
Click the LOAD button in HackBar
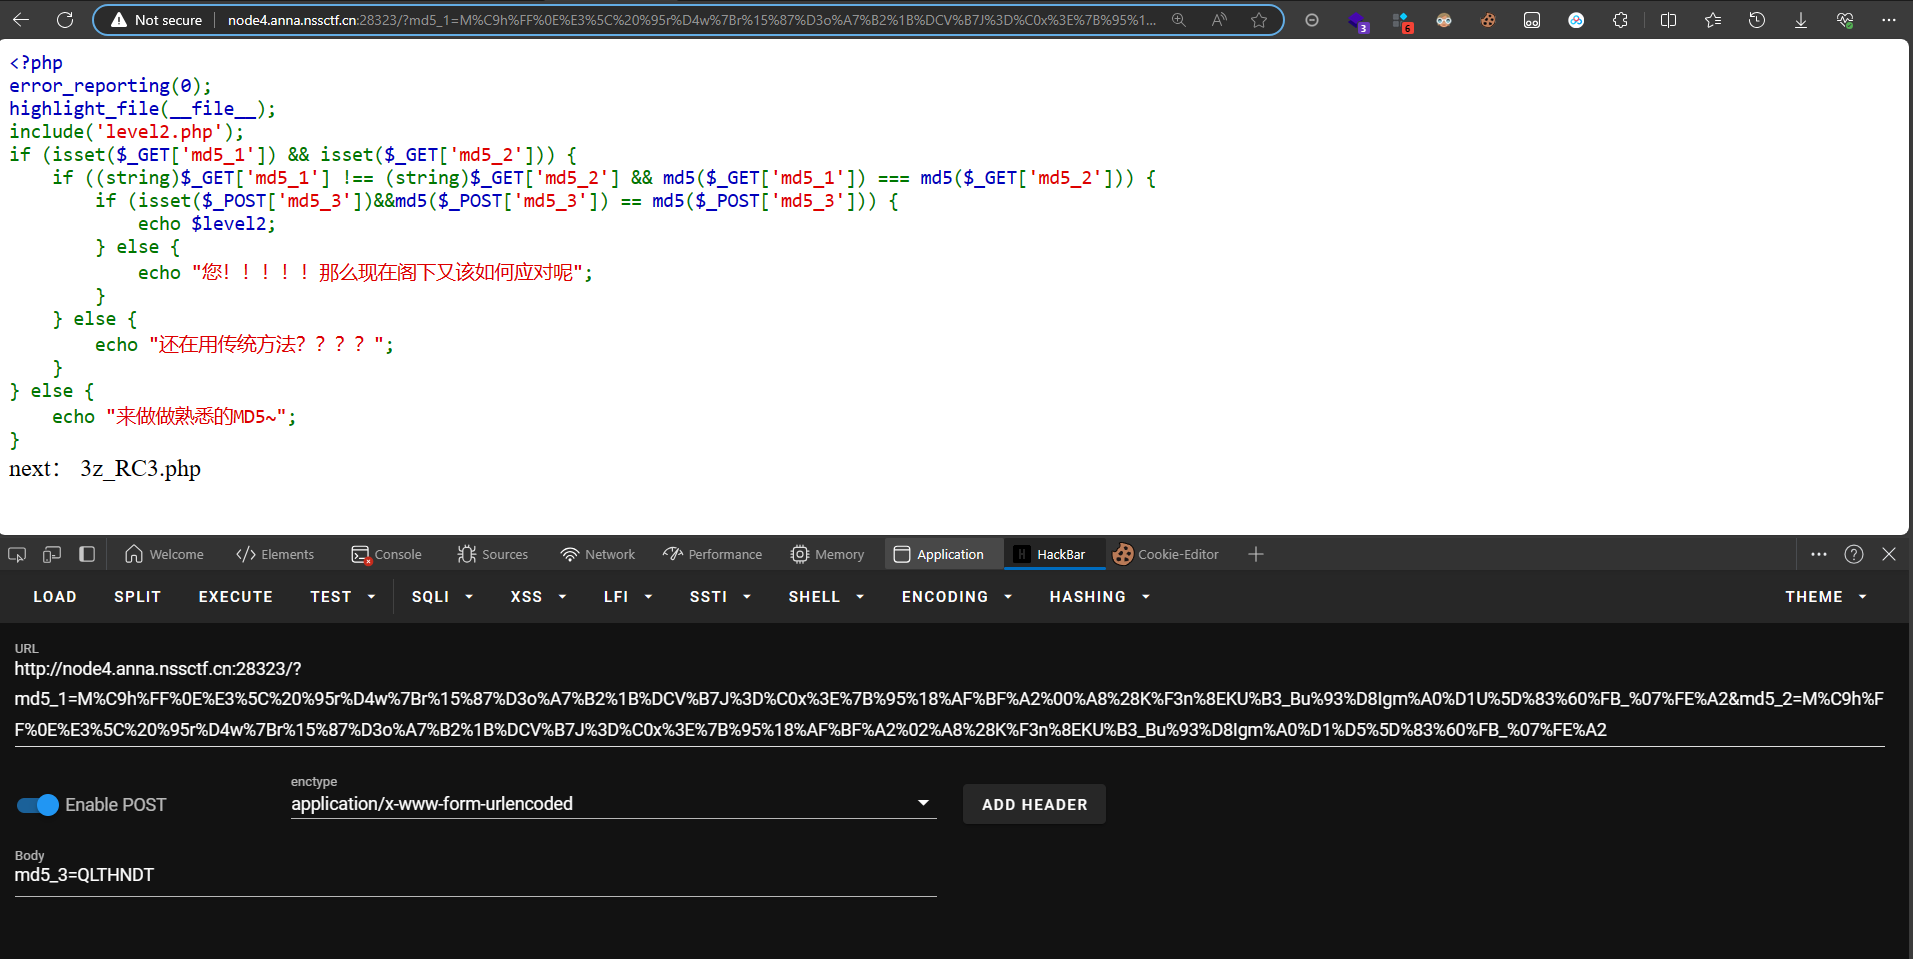pos(55,597)
